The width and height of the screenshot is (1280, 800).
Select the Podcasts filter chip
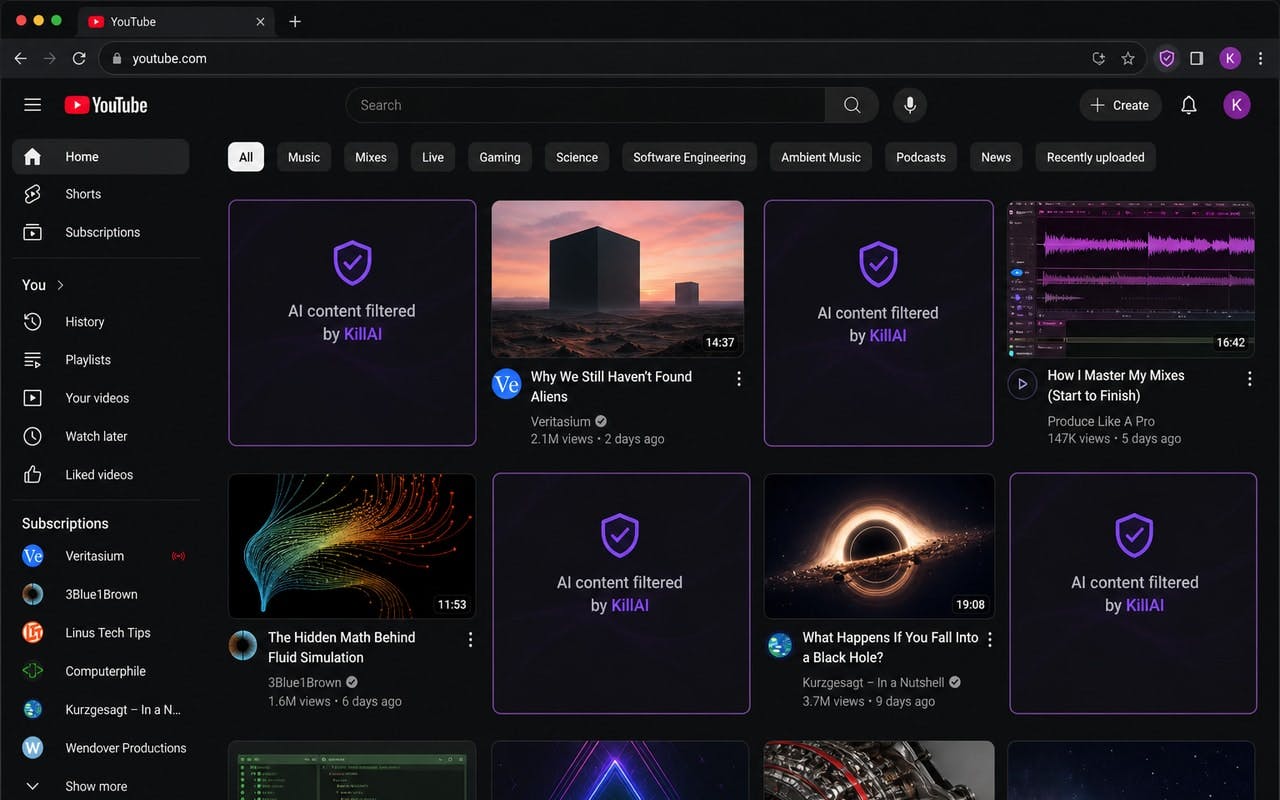pyautogui.click(x=921, y=157)
